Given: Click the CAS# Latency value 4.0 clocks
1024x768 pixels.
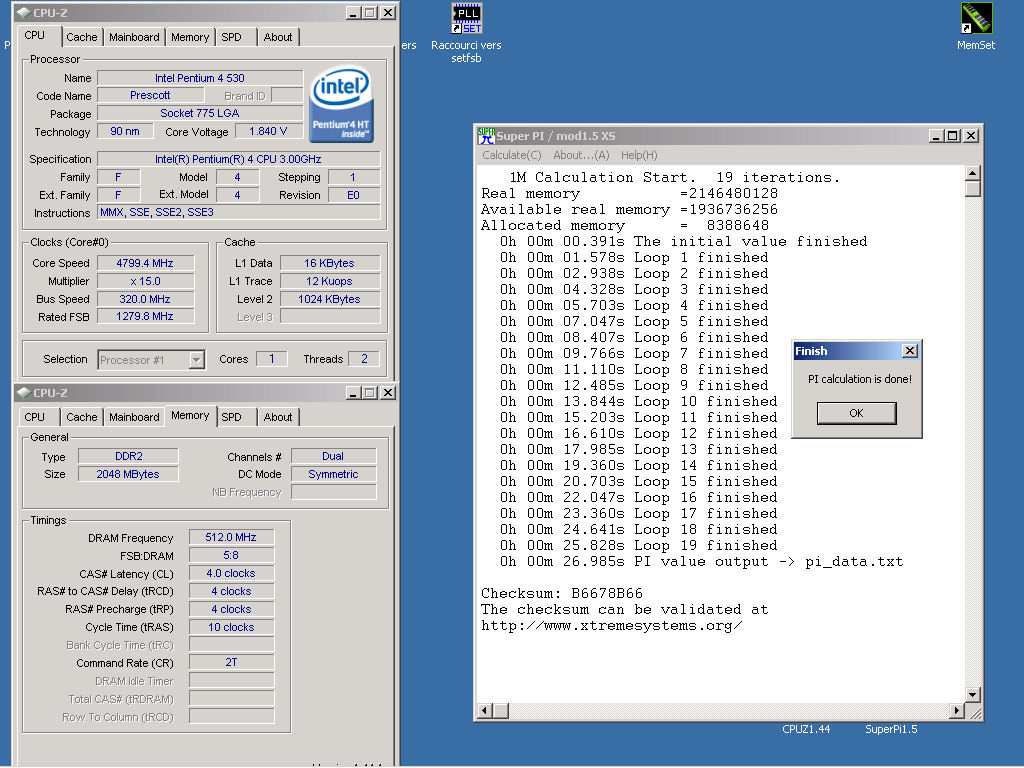Looking at the screenshot, I should [x=231, y=573].
